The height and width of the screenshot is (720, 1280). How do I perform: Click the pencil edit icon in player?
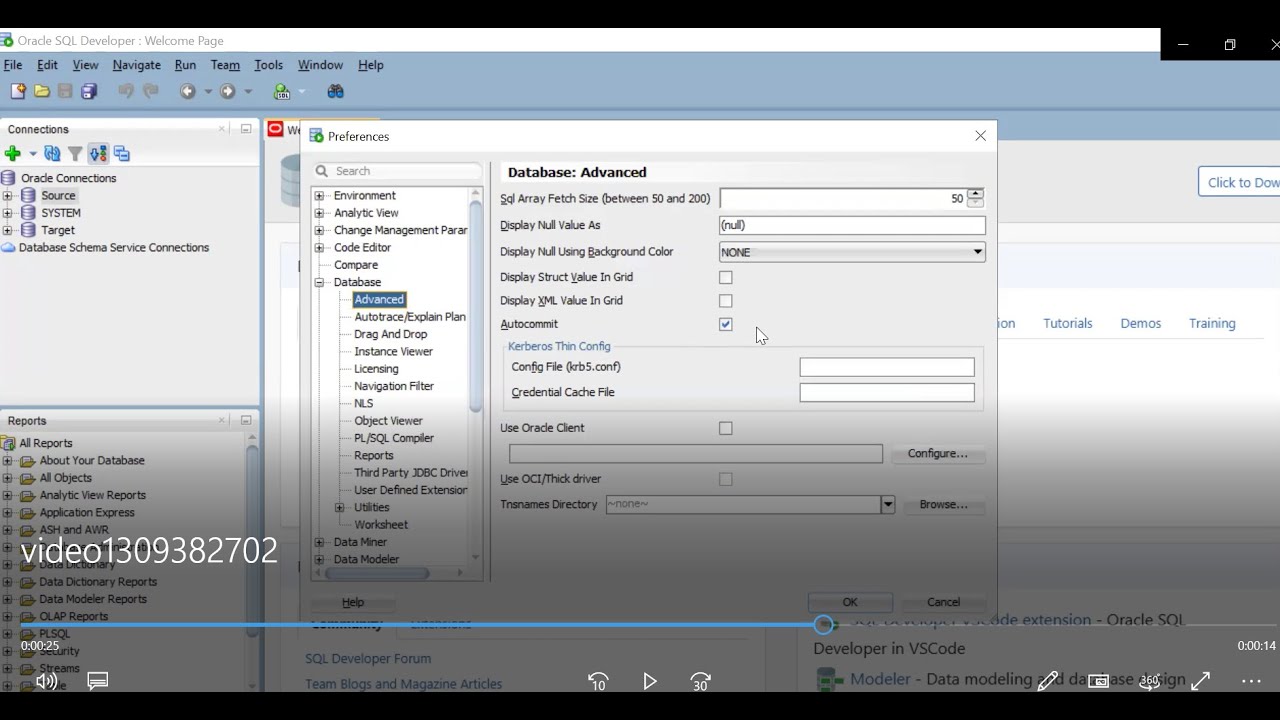coord(1047,681)
